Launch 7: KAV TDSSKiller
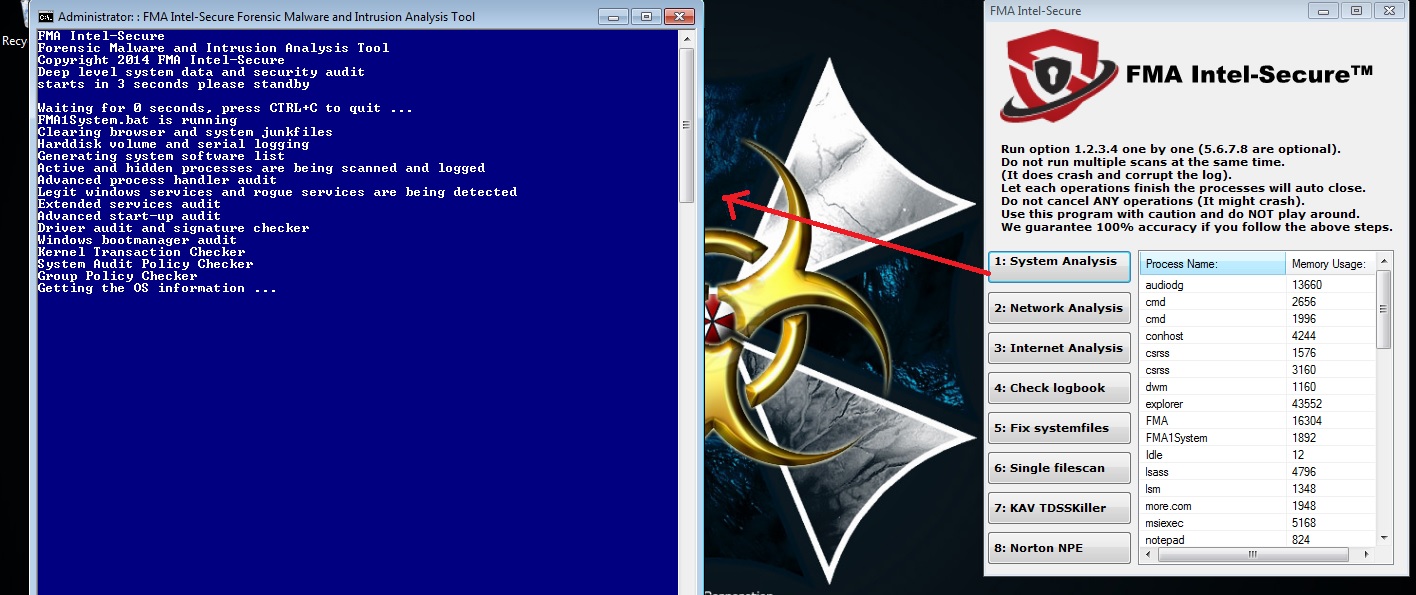Screen dimensions: 1416x595 tap(1059, 508)
